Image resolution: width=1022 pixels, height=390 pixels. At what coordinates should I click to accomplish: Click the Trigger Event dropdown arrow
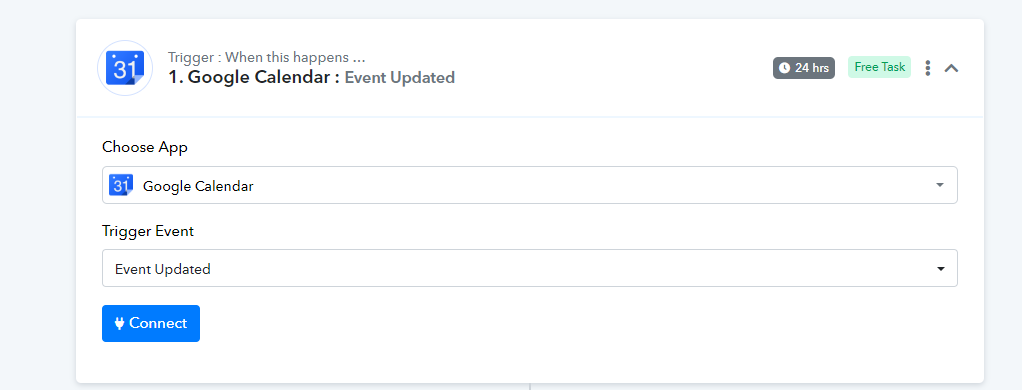[x=941, y=269]
